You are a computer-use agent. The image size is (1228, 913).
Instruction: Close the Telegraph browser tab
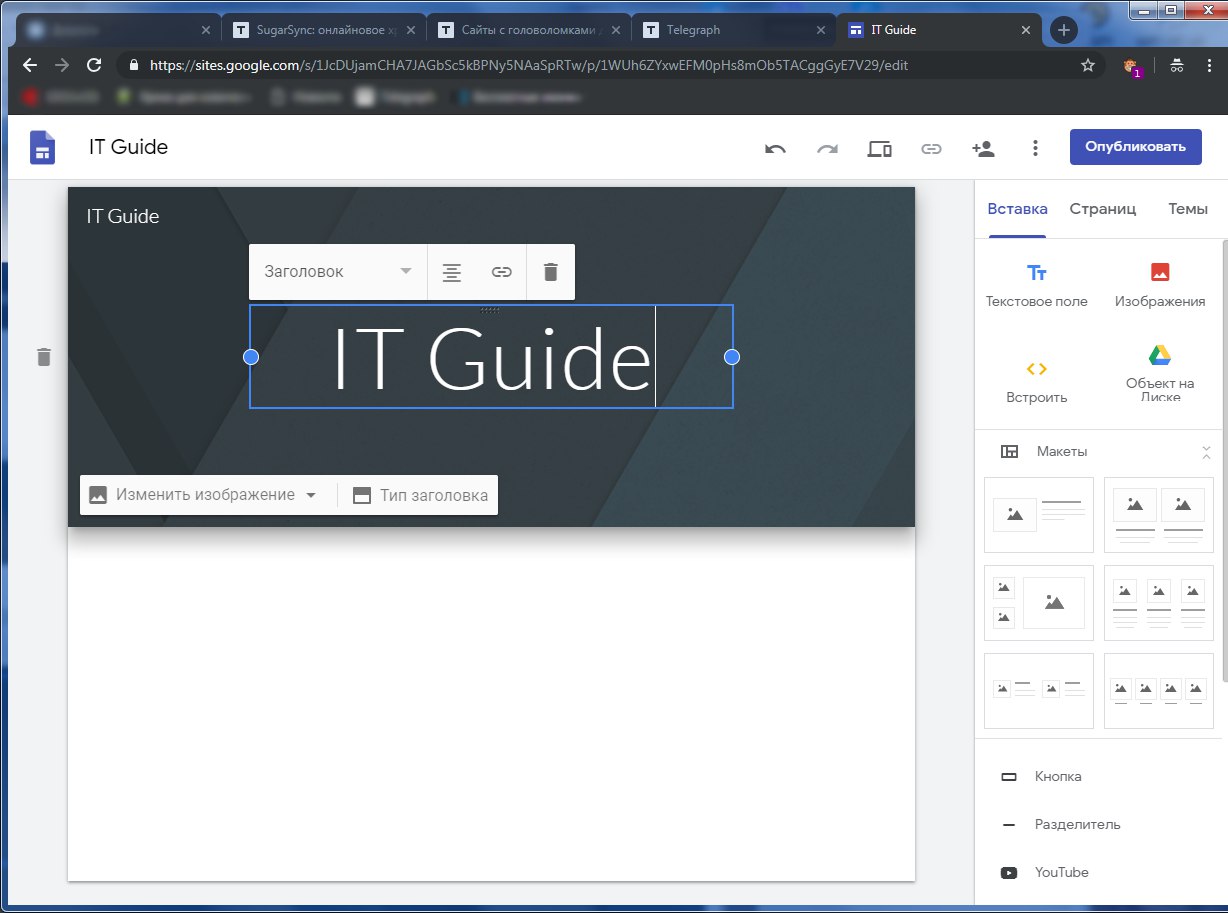click(x=820, y=30)
